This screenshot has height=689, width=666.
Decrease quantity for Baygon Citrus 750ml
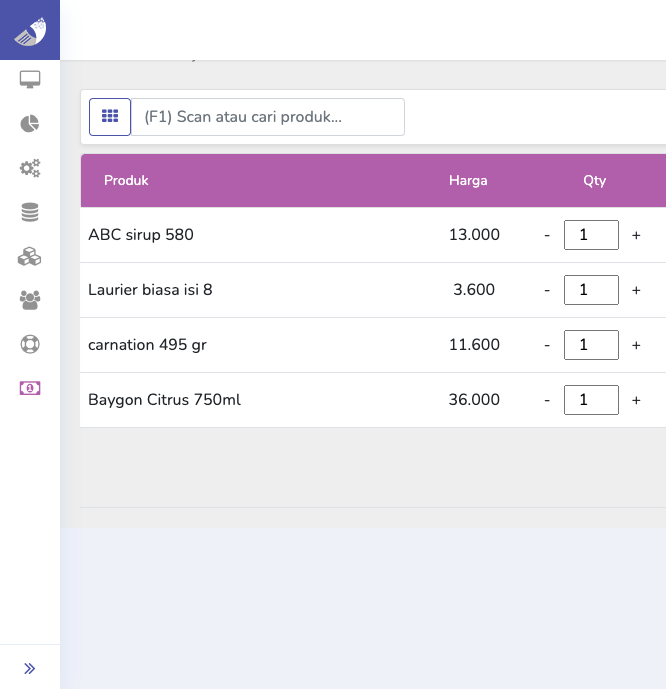pyautogui.click(x=547, y=400)
